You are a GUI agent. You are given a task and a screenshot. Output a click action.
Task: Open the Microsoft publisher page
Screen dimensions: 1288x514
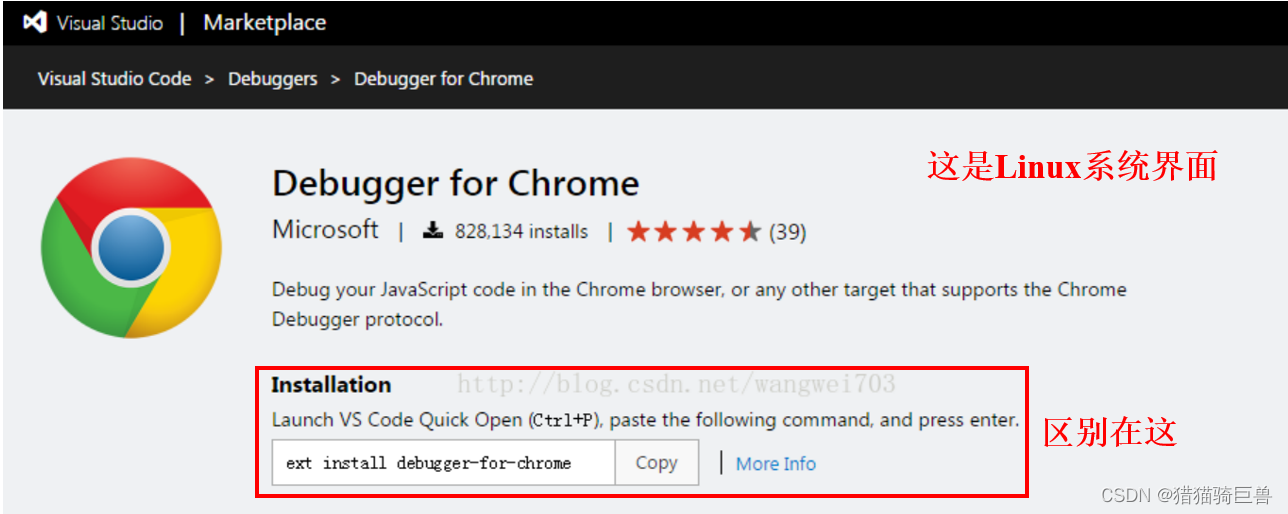325,230
